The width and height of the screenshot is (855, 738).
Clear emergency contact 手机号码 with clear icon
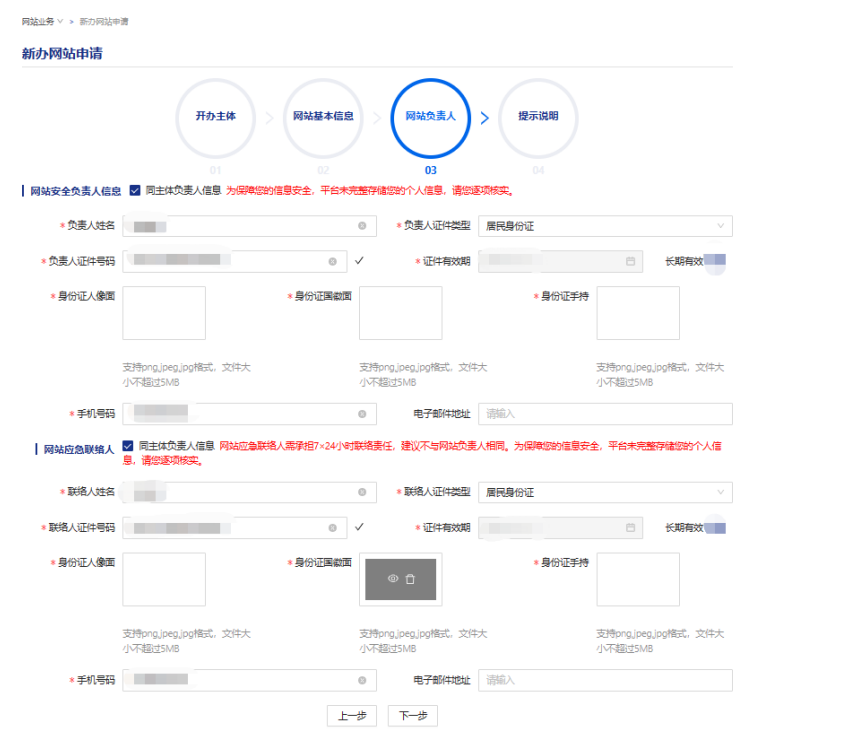361,680
